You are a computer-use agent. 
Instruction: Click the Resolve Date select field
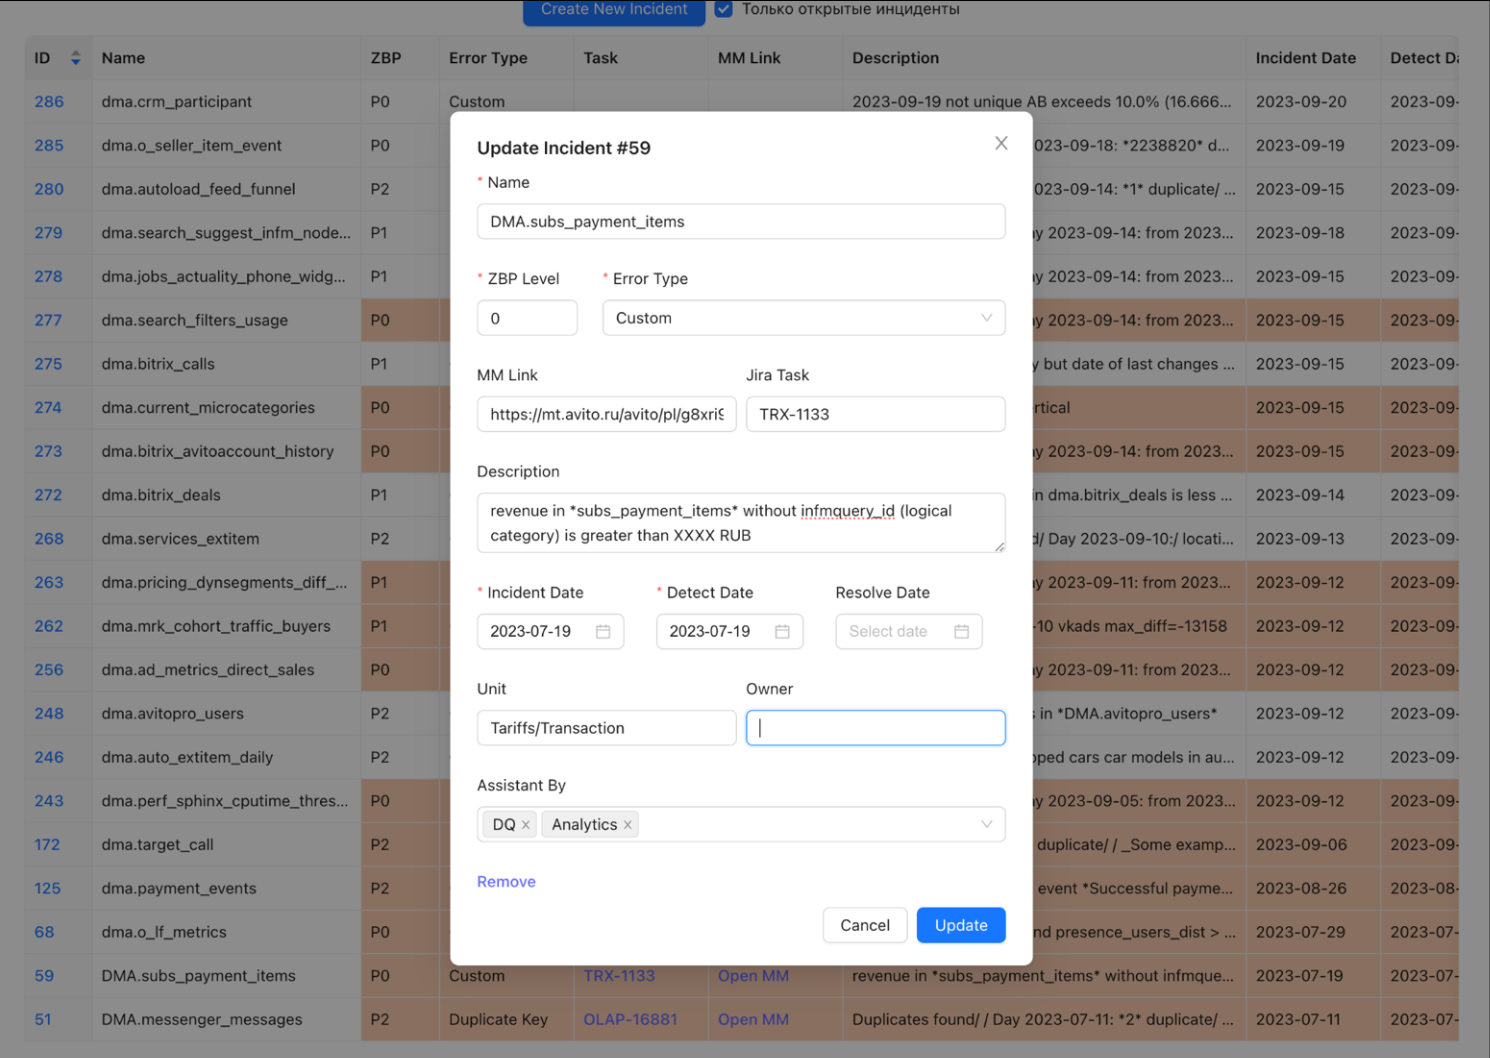(909, 632)
